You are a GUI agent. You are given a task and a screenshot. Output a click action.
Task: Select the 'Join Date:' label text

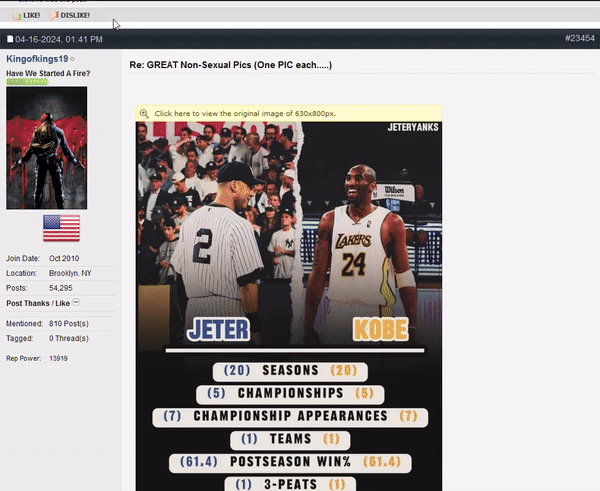pyautogui.click(x=23, y=258)
